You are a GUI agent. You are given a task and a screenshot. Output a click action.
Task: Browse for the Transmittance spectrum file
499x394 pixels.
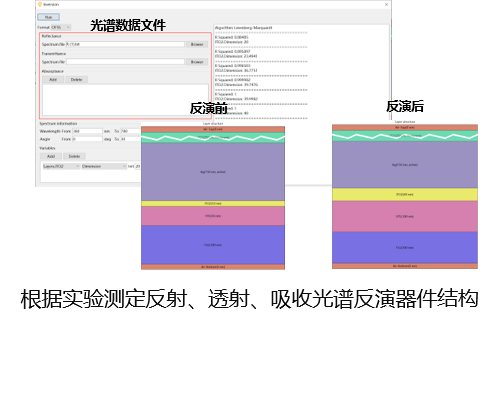197,62
